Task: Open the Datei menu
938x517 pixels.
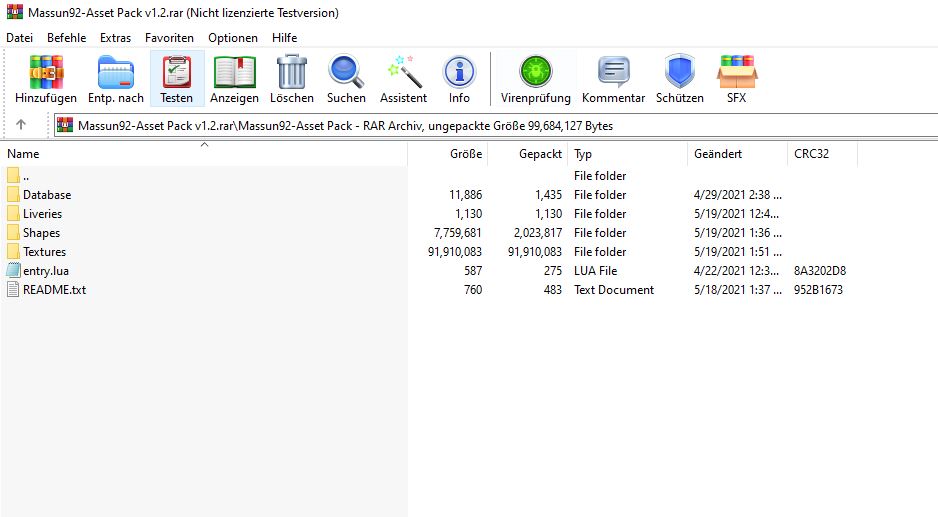Action: [20, 38]
